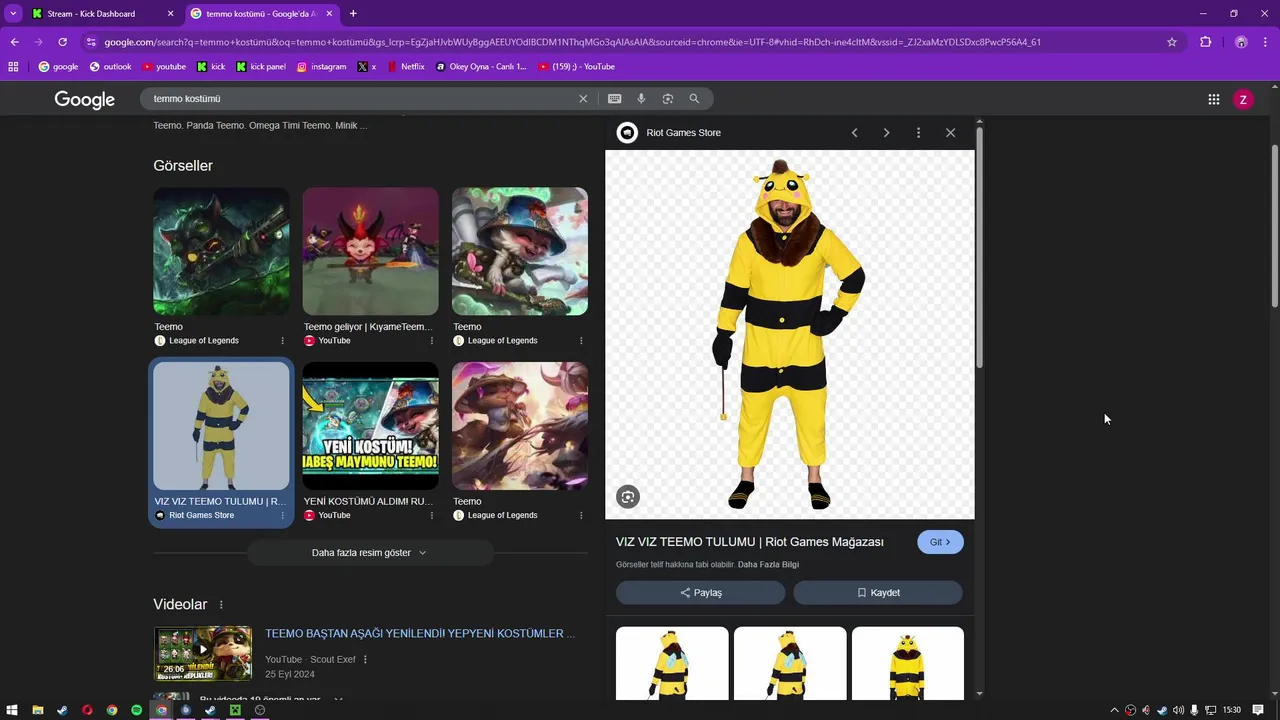Start voice search with the microphone icon

pos(641,99)
